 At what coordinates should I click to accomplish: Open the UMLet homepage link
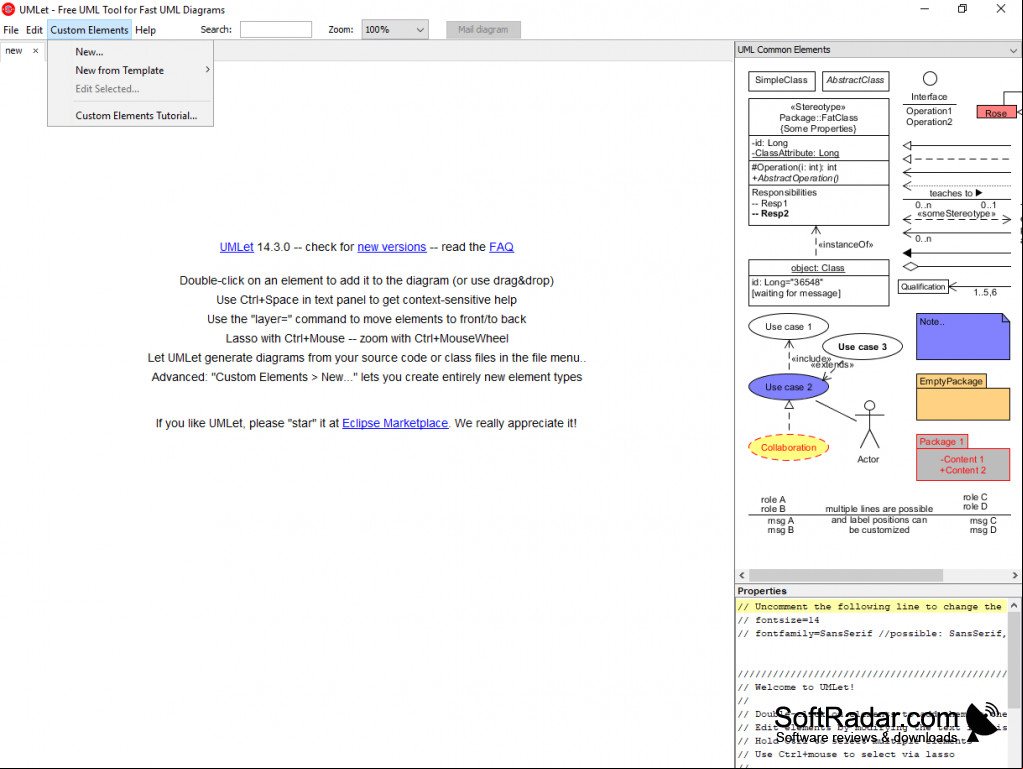point(236,247)
